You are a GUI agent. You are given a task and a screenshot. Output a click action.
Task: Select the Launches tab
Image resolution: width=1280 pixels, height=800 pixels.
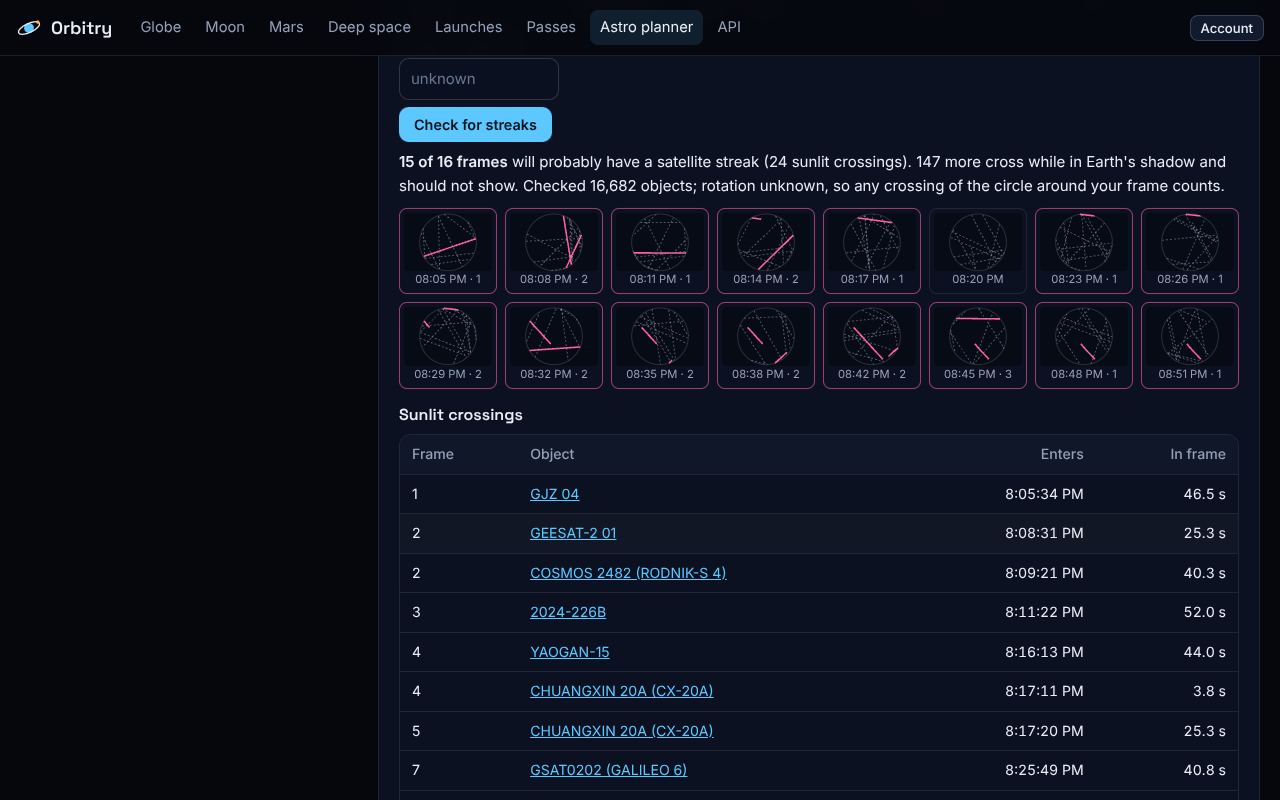tap(468, 27)
